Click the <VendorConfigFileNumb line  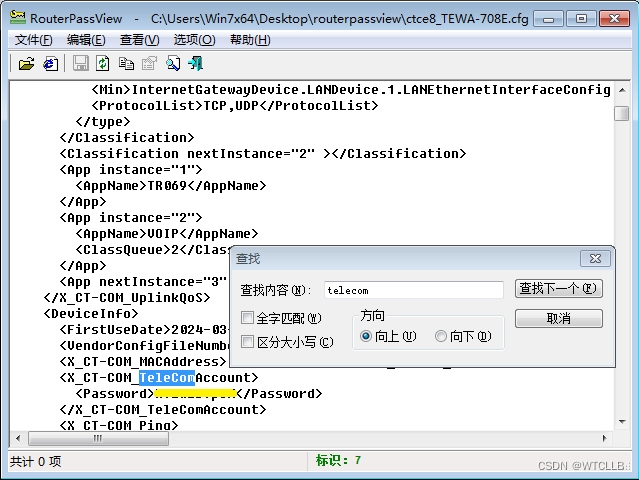[x=145, y=346]
